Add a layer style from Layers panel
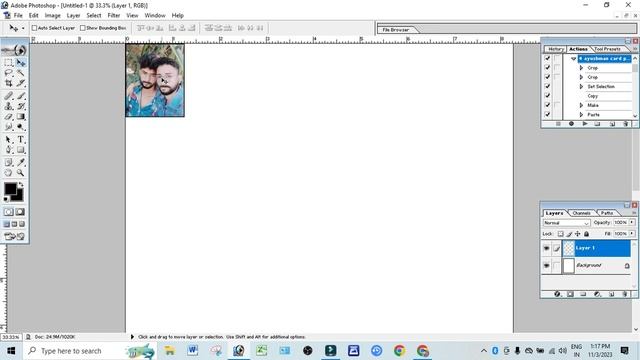This screenshot has height=360, width=640. coord(557,294)
